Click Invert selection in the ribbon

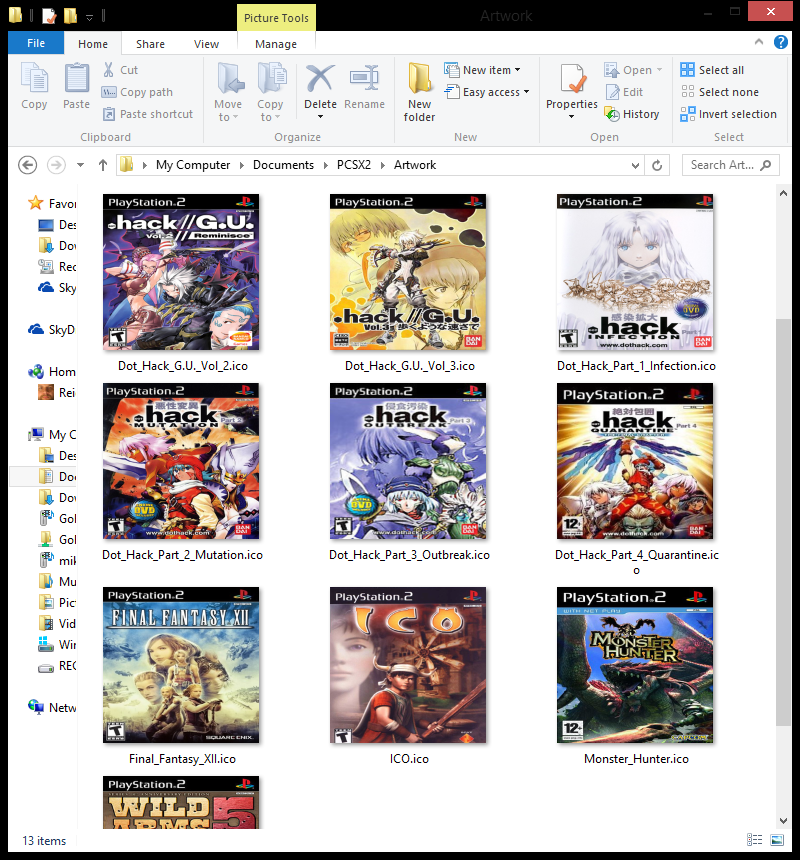coord(728,114)
